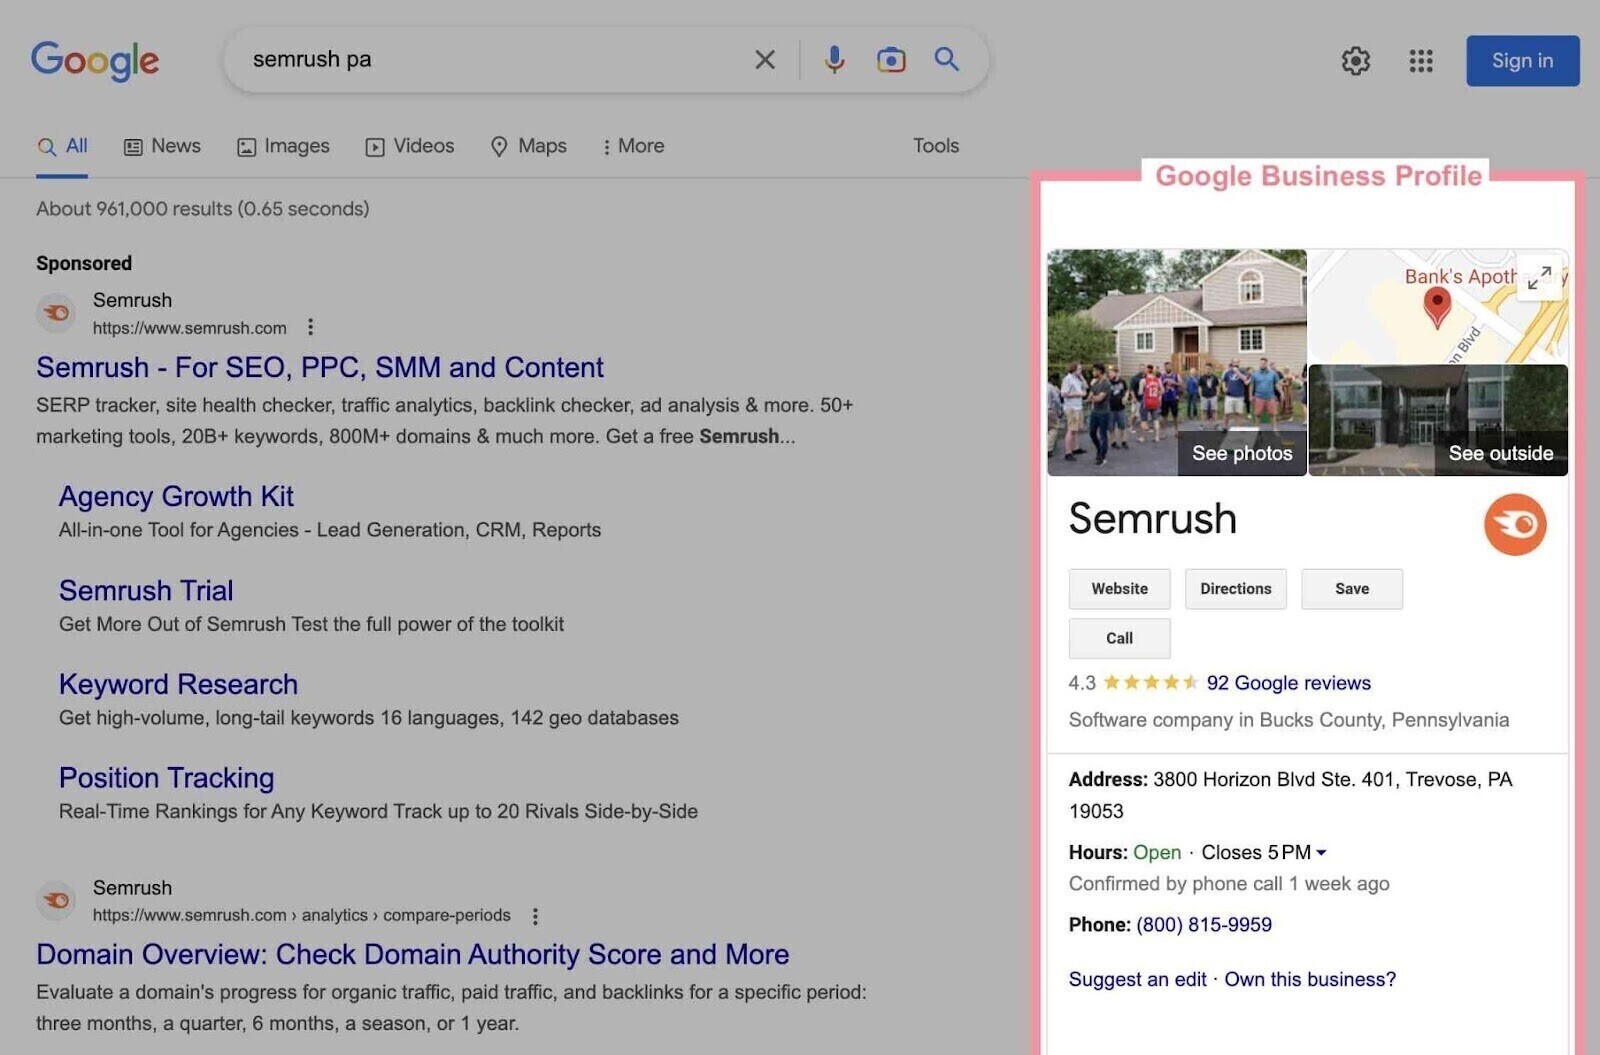Viewport: 1600px width, 1055px height.
Task: Open quick settings gear icon
Action: coord(1355,61)
